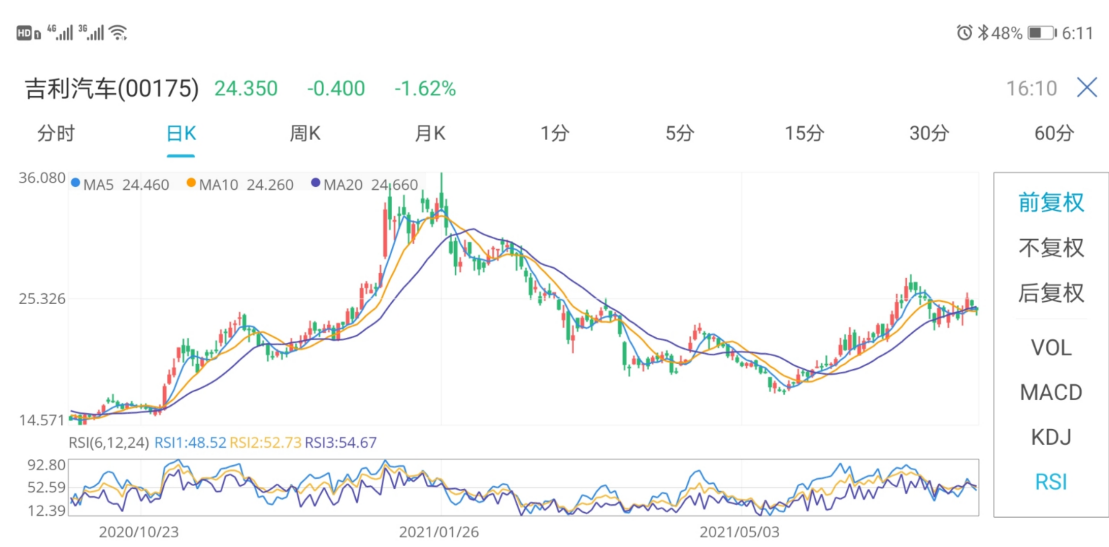Switch to the 分时 tab
Image resolution: width=1109 pixels, height=547 pixels.
[x=56, y=133]
